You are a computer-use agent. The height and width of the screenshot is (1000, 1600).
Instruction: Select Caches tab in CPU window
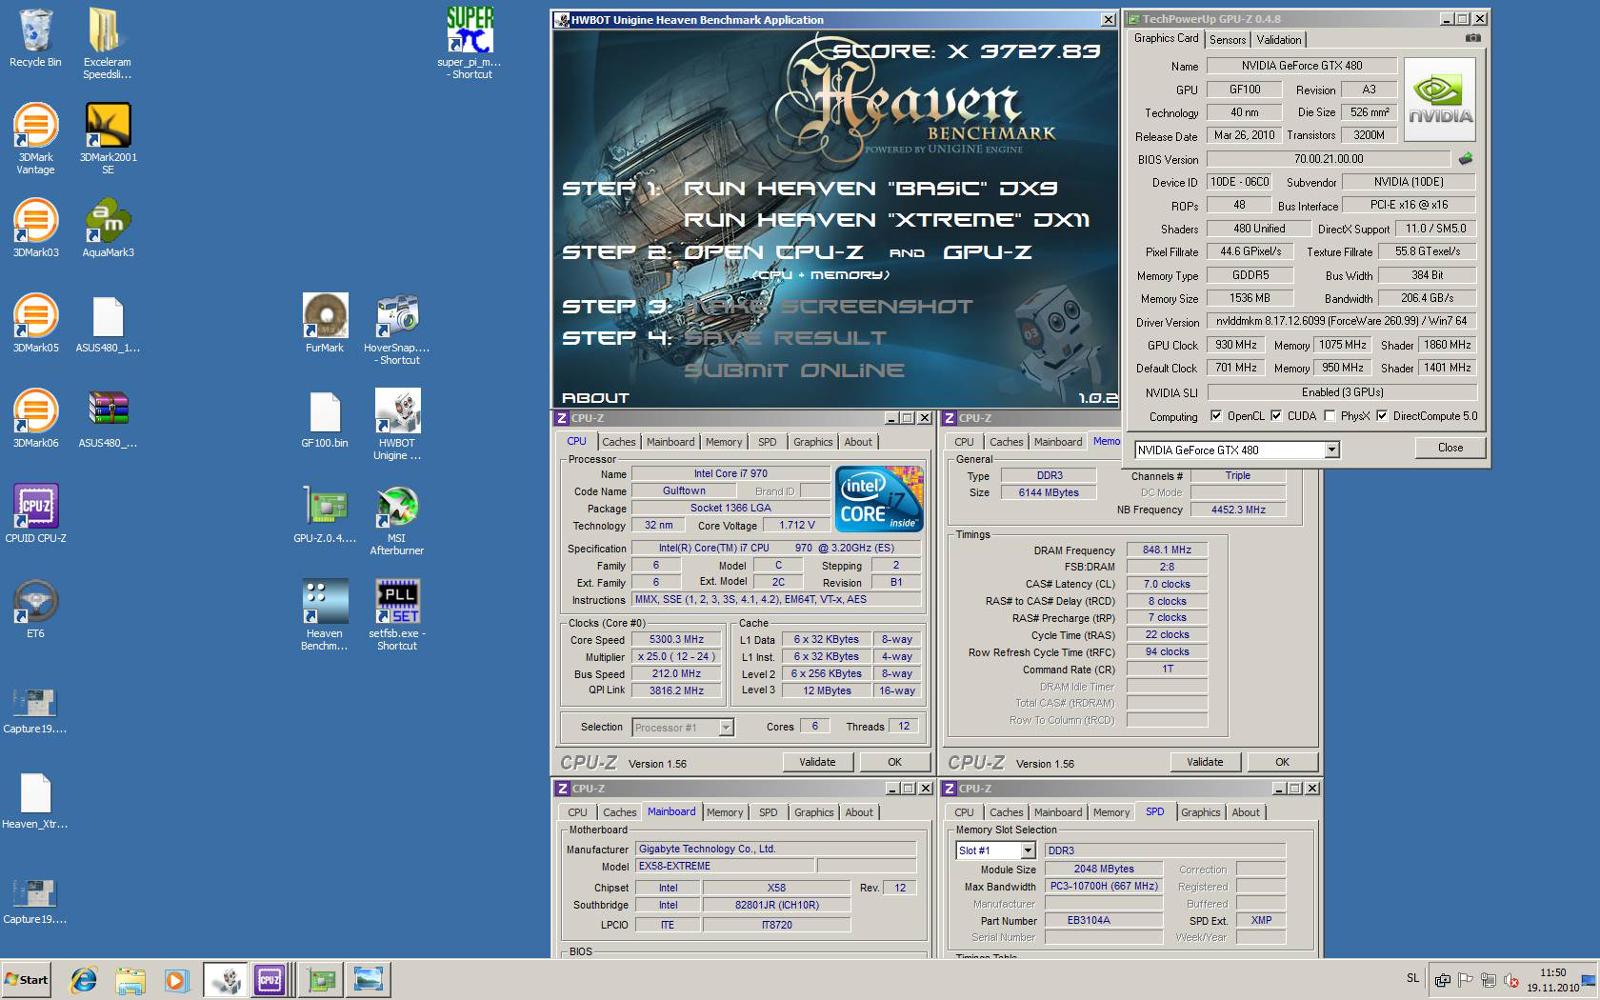pyautogui.click(x=618, y=442)
